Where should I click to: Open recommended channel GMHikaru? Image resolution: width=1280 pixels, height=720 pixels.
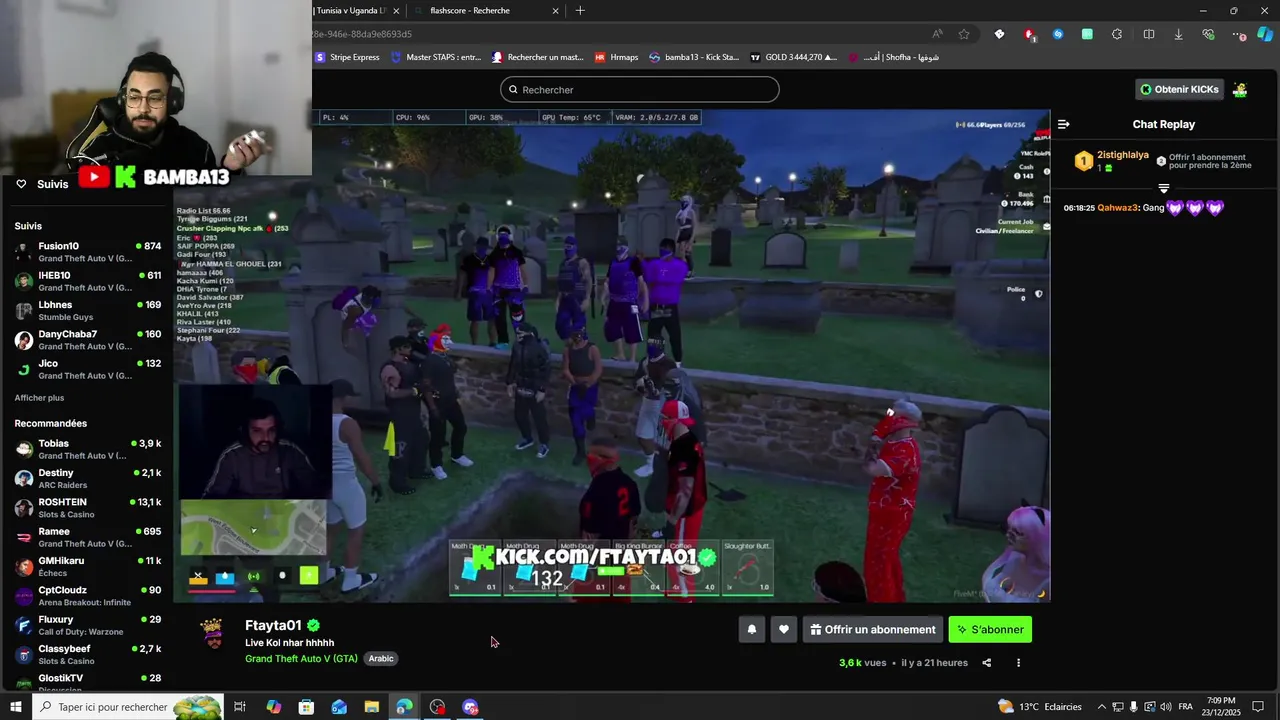(88, 566)
